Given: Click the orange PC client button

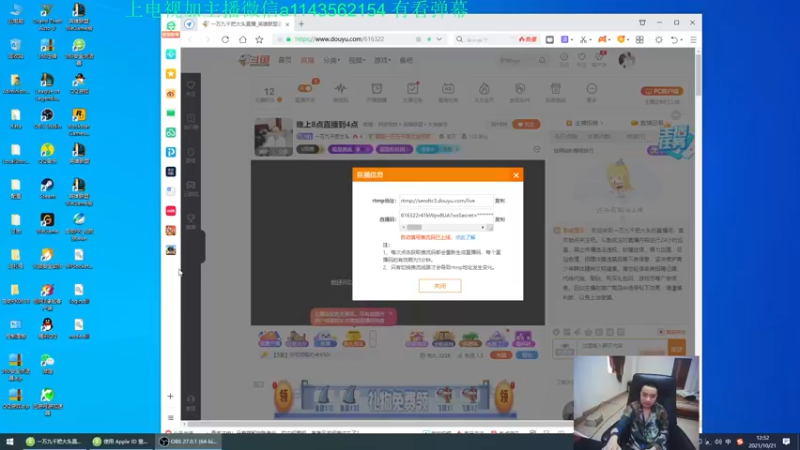Looking at the screenshot, I should 662,91.
